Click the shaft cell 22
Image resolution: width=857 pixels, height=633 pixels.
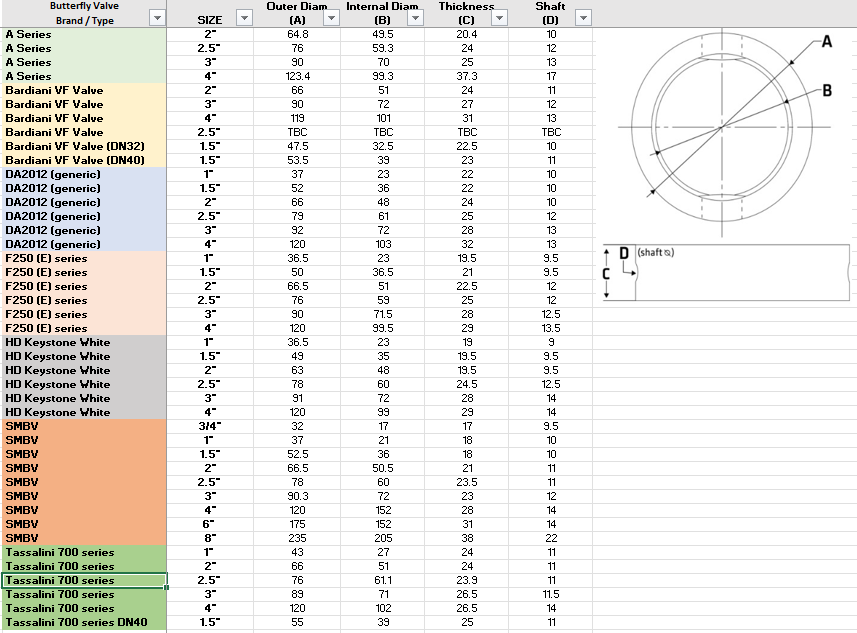[551, 538]
